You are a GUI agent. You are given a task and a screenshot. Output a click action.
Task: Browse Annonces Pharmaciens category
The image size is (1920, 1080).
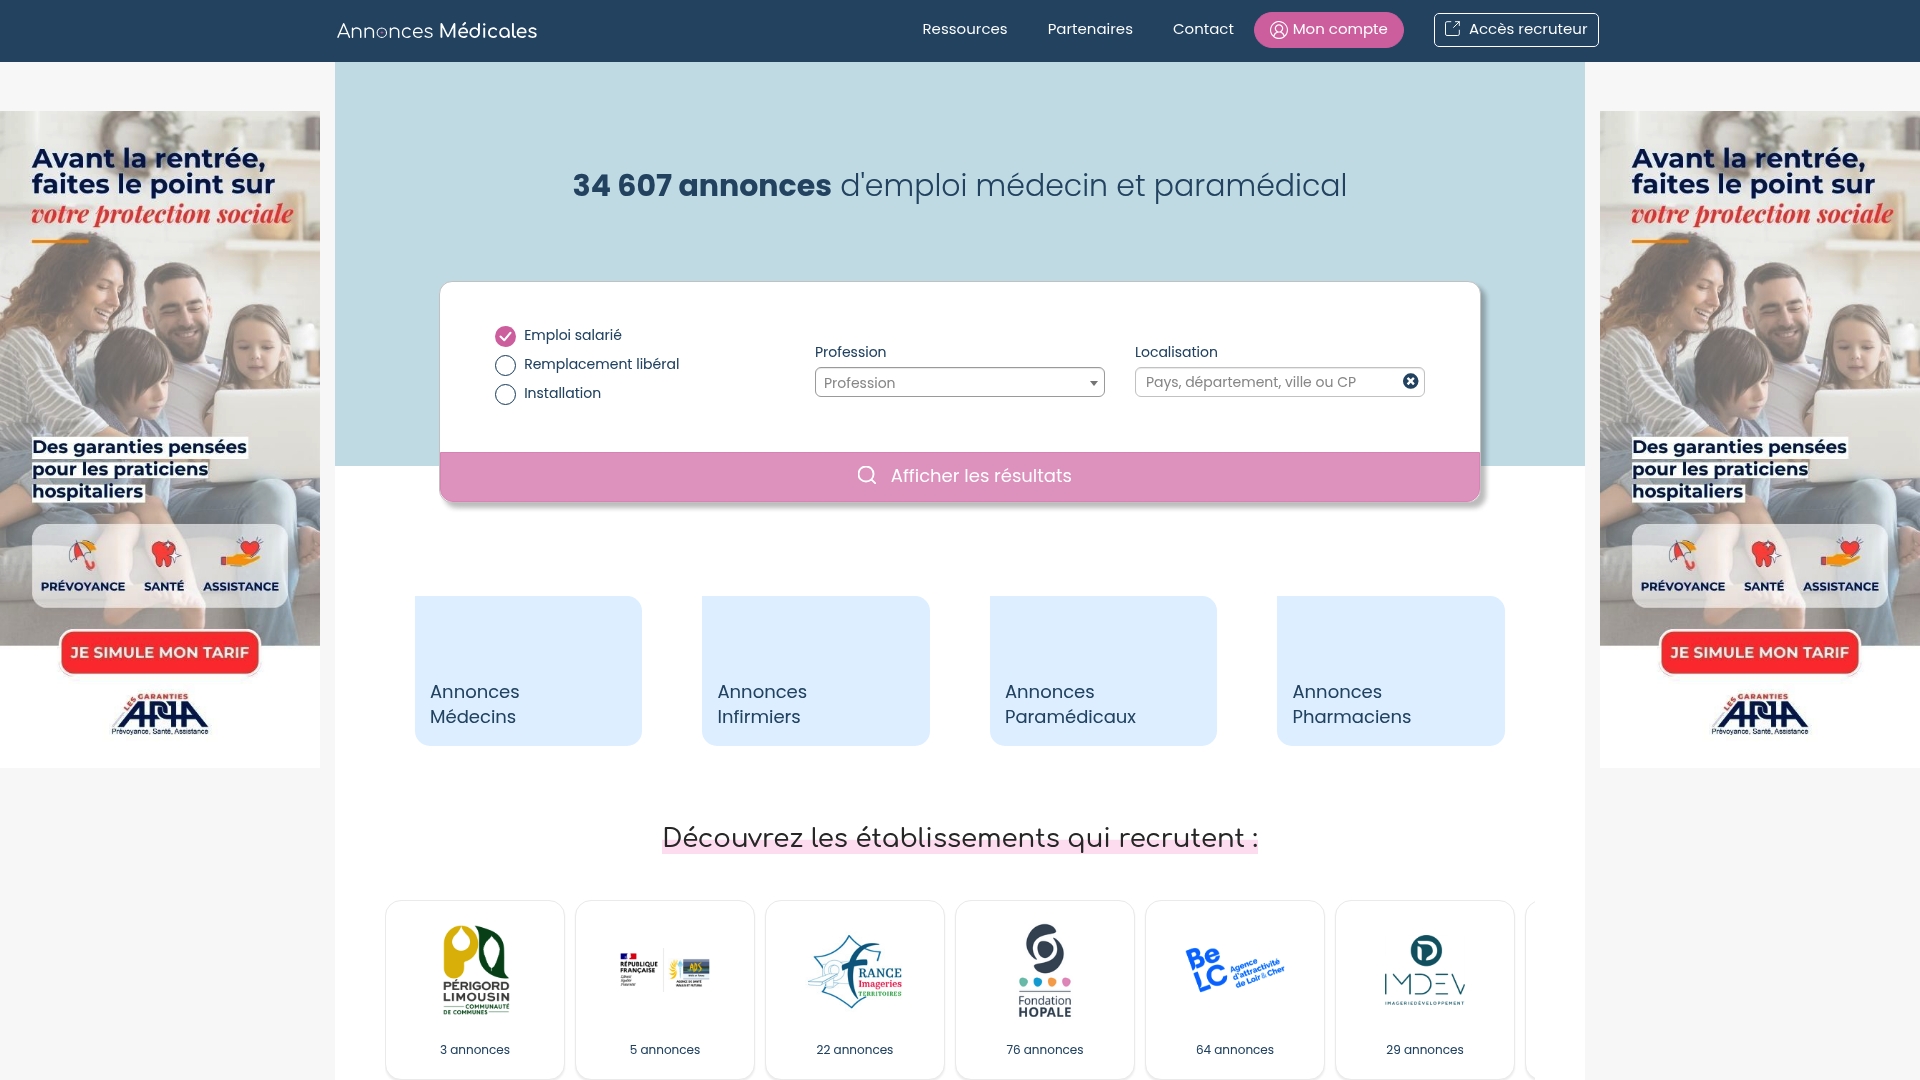(1391, 670)
